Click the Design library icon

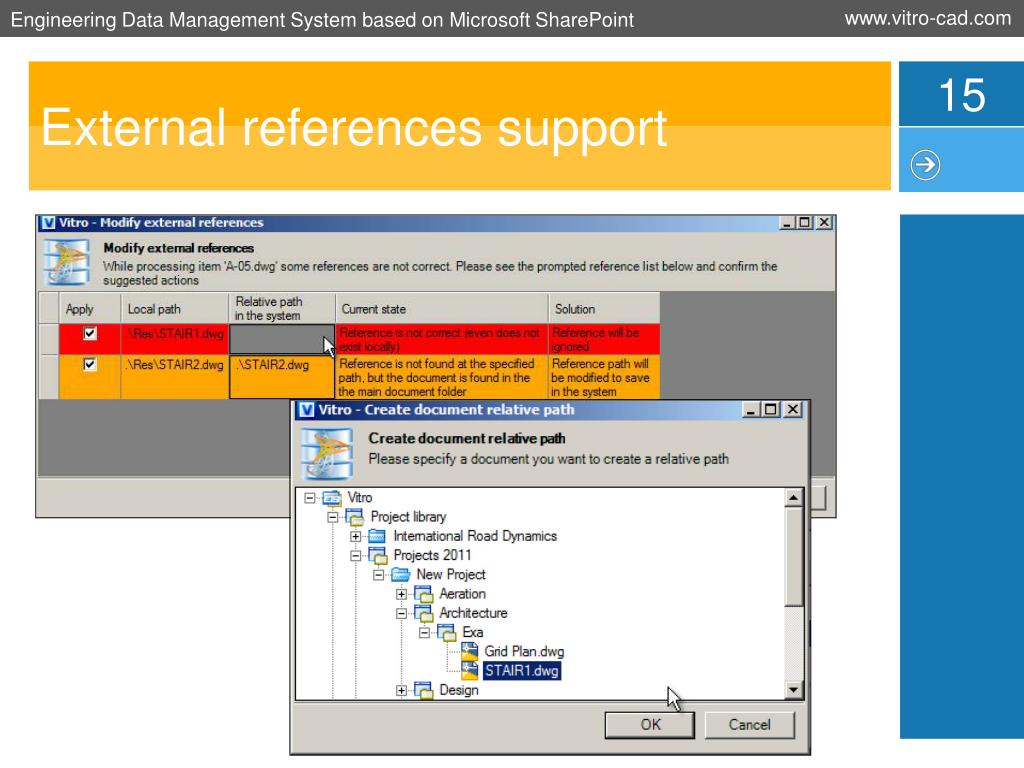424,690
